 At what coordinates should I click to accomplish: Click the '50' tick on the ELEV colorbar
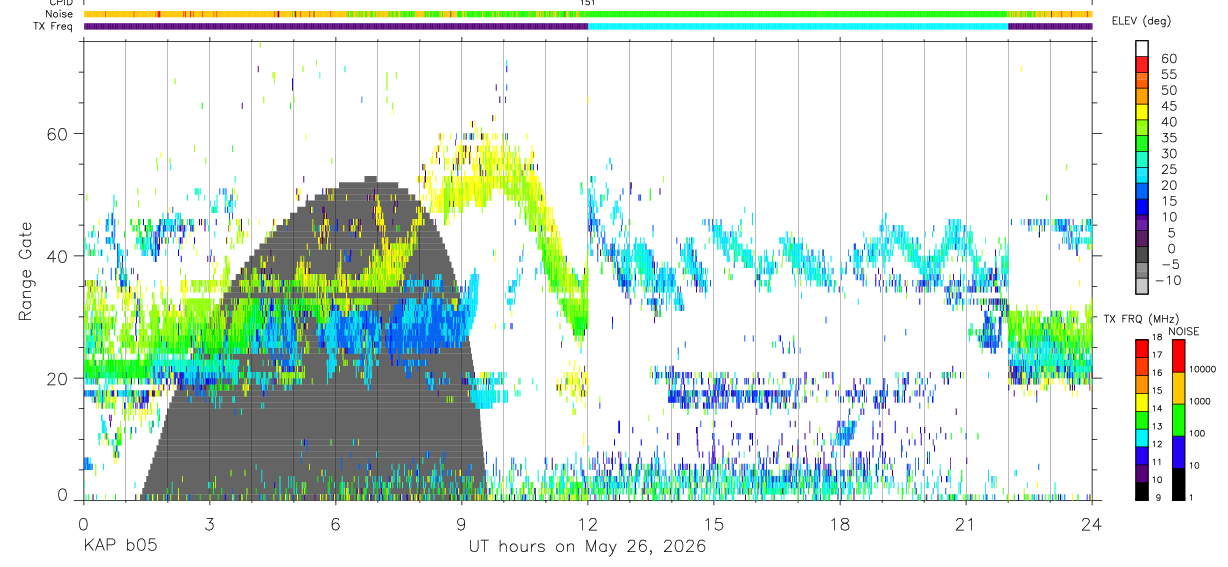point(1167,90)
